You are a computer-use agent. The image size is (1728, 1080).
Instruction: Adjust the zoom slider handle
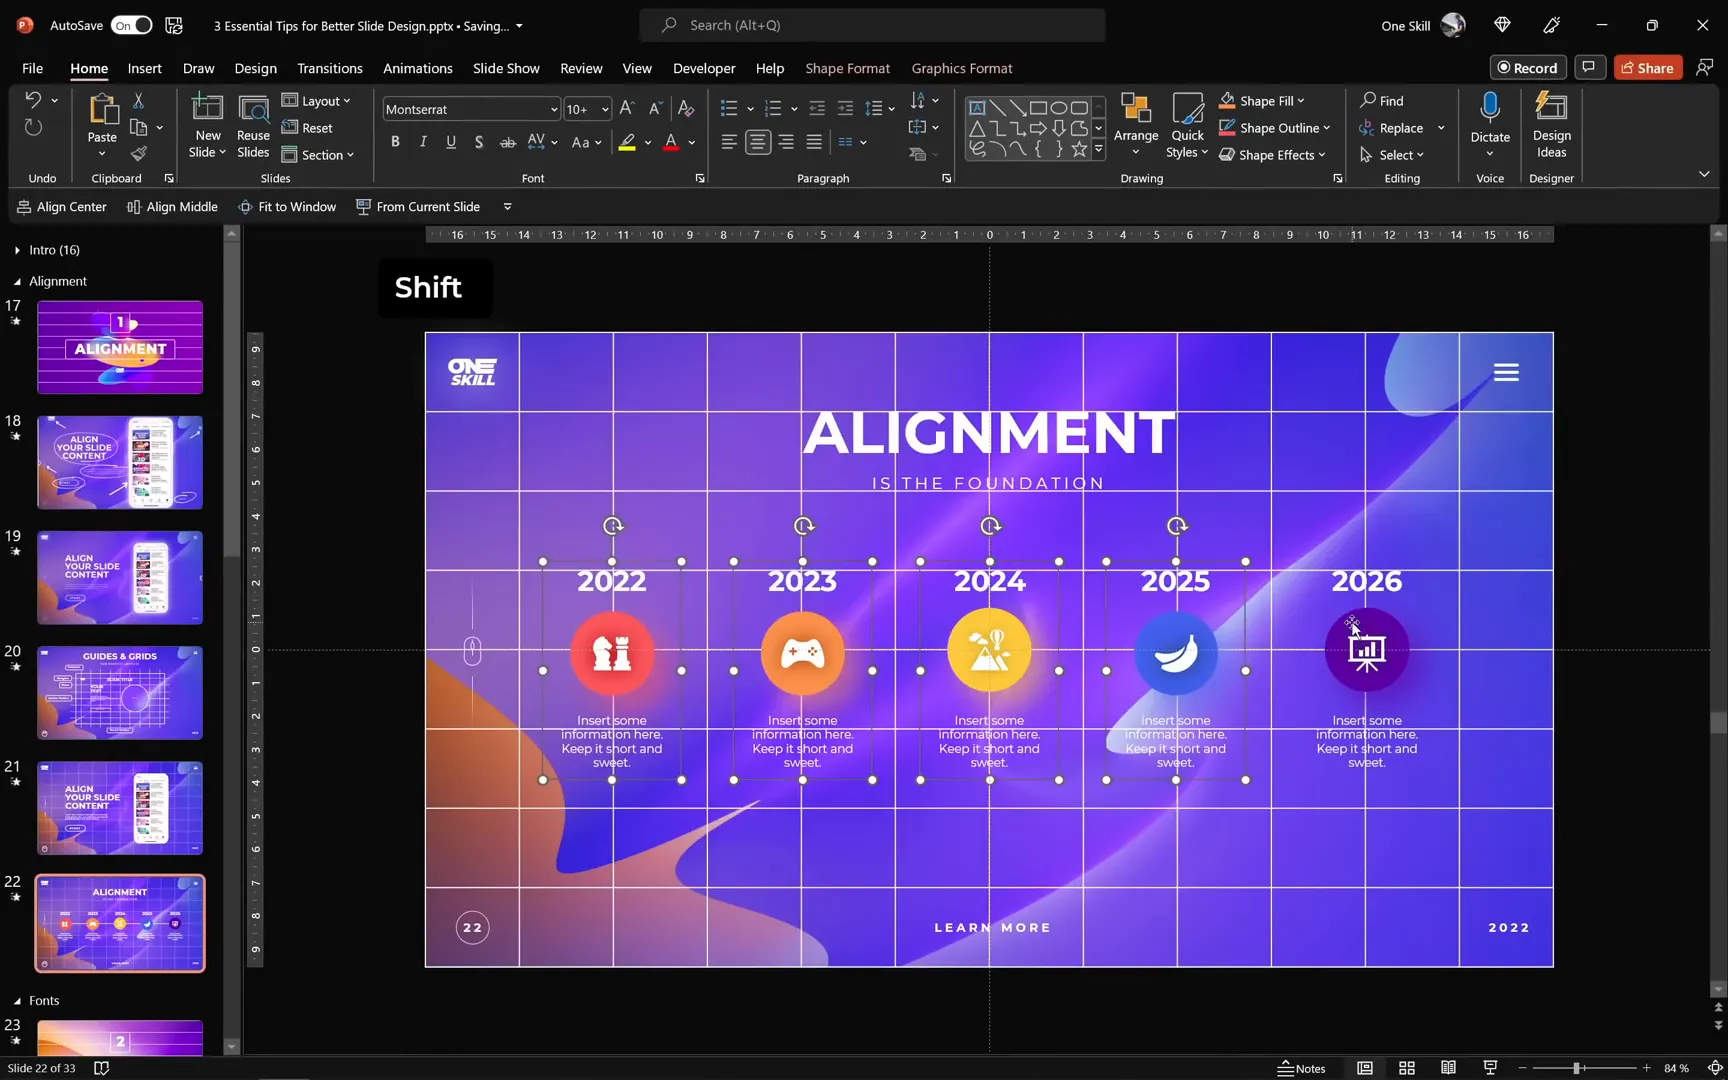pyautogui.click(x=1576, y=1068)
